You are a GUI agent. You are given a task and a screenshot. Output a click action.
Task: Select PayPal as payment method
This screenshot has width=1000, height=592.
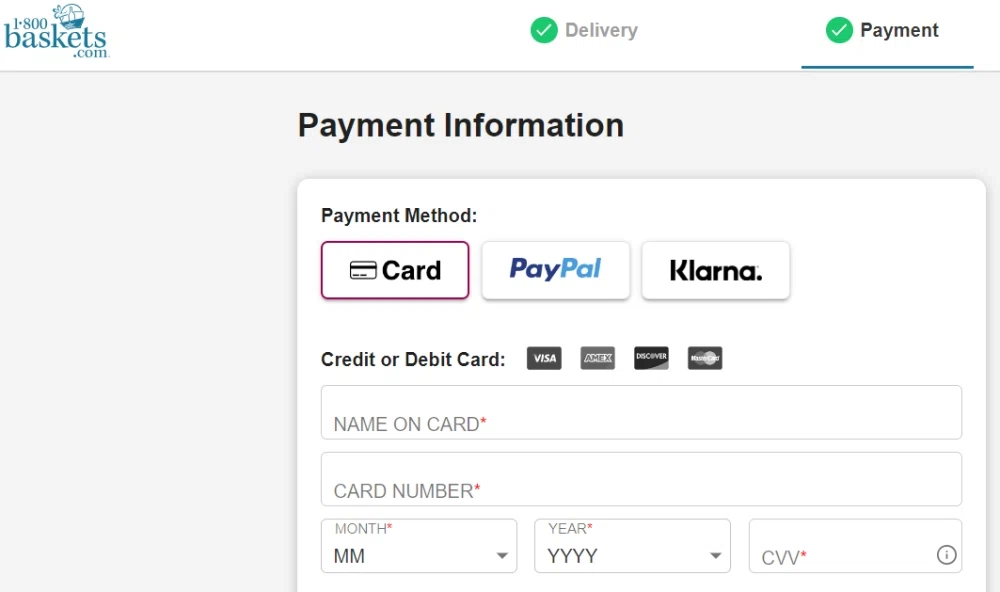555,270
